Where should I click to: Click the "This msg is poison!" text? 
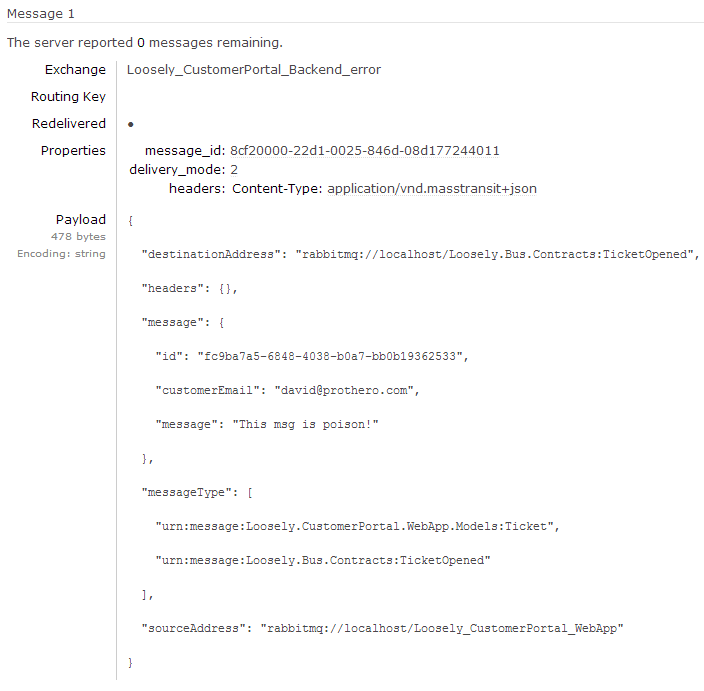pyautogui.click(x=305, y=424)
